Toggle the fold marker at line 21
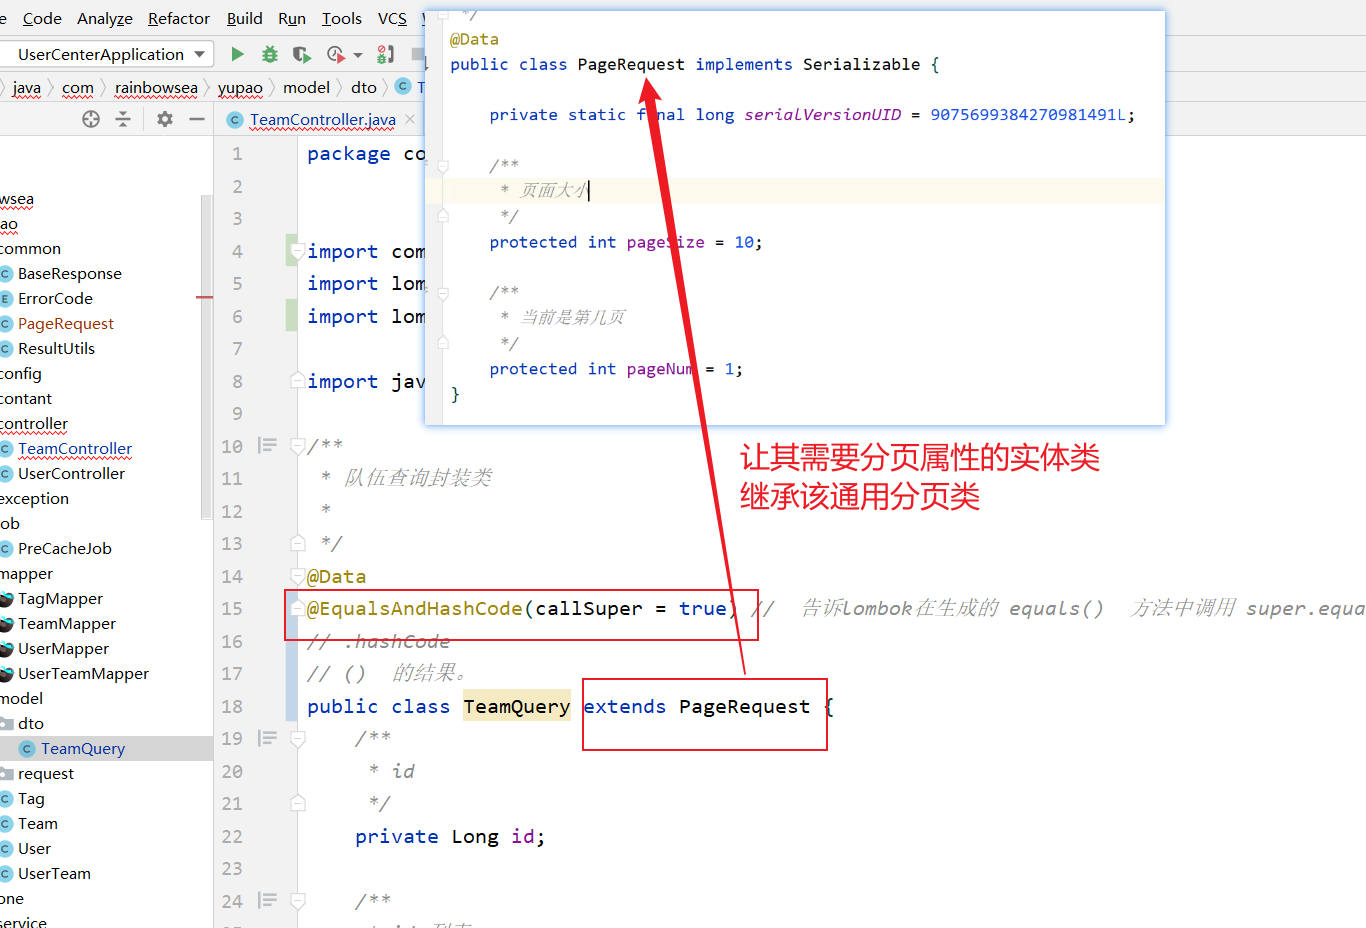 (297, 803)
